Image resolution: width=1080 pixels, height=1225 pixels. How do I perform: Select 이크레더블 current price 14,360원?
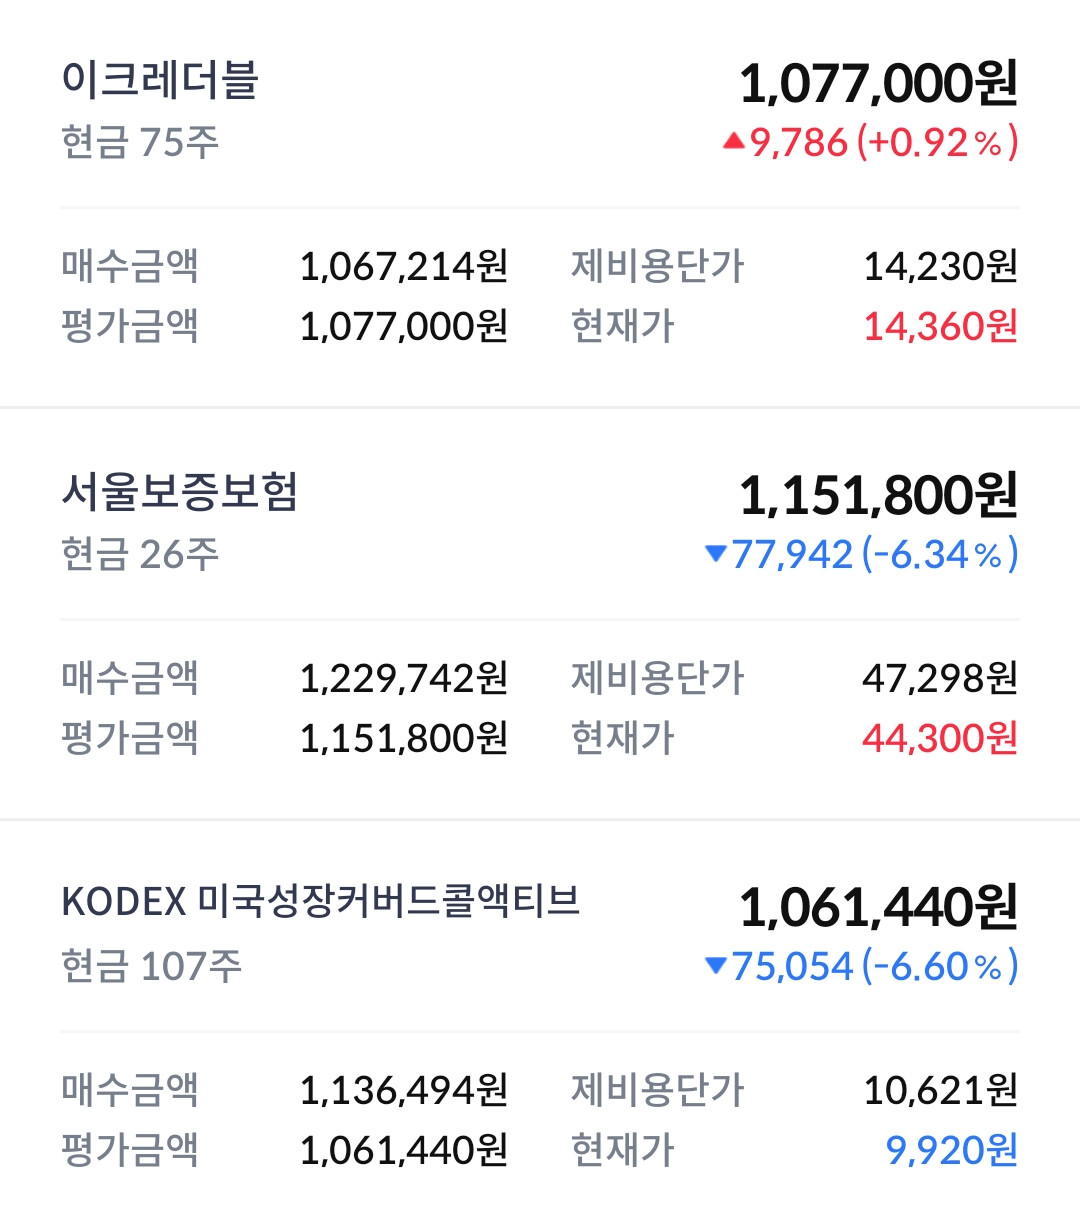tap(941, 326)
